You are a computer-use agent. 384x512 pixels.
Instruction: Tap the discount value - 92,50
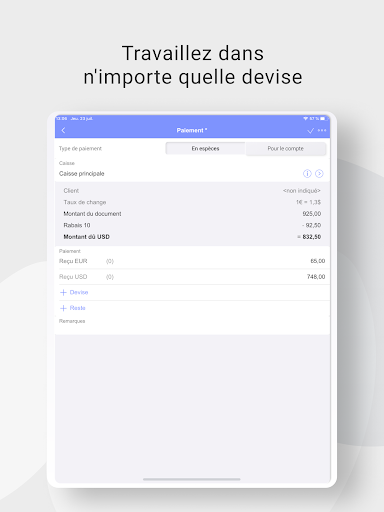[311, 225]
